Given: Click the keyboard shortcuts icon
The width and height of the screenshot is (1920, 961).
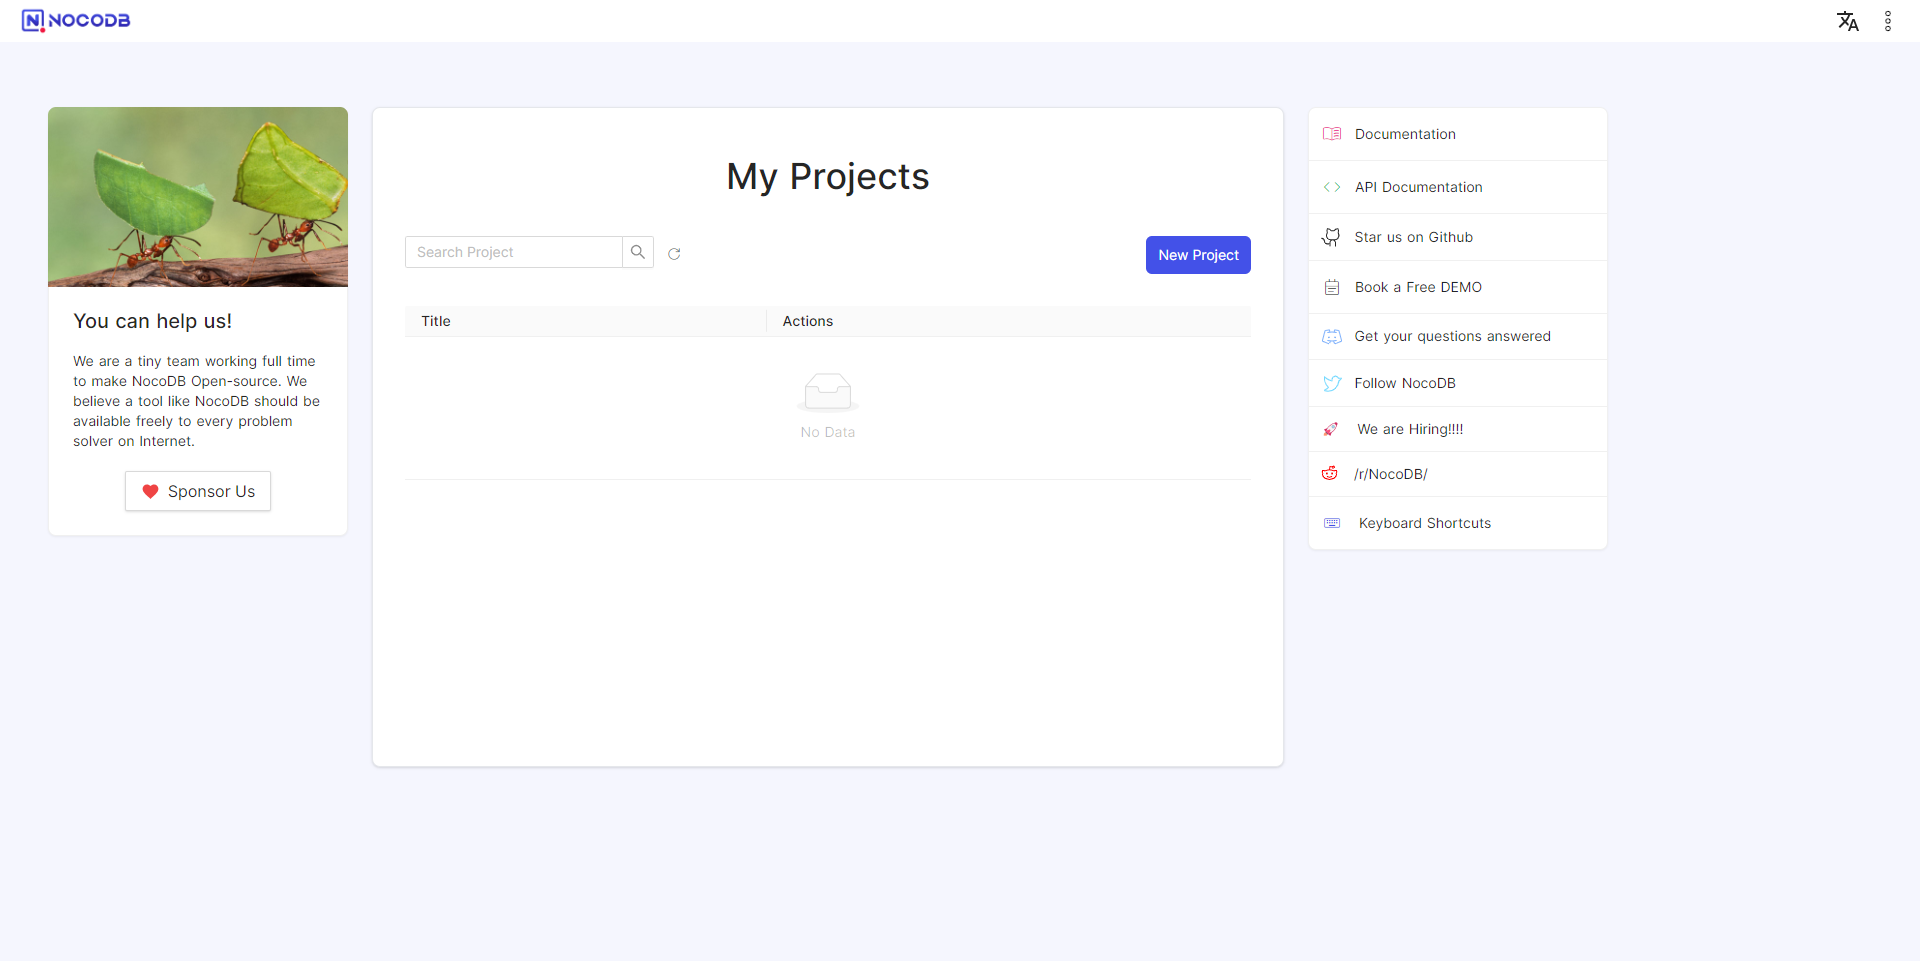Looking at the screenshot, I should click(x=1332, y=523).
